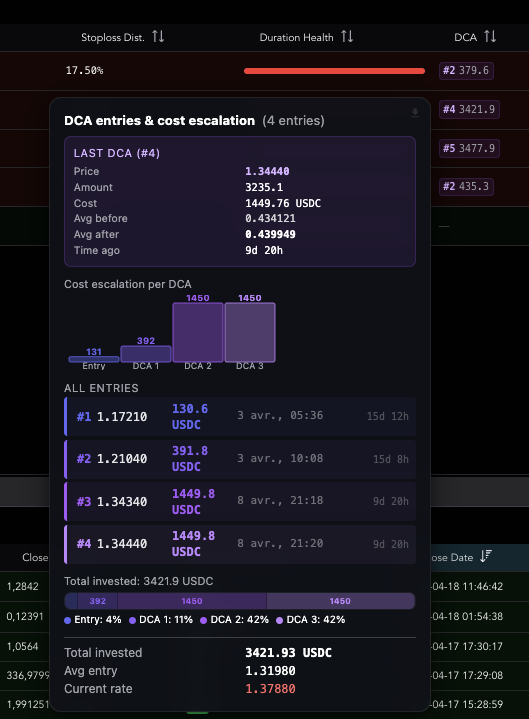The image size is (529, 719).
Task: Click Cost value 1449.76 USDC
Action: click(x=283, y=204)
